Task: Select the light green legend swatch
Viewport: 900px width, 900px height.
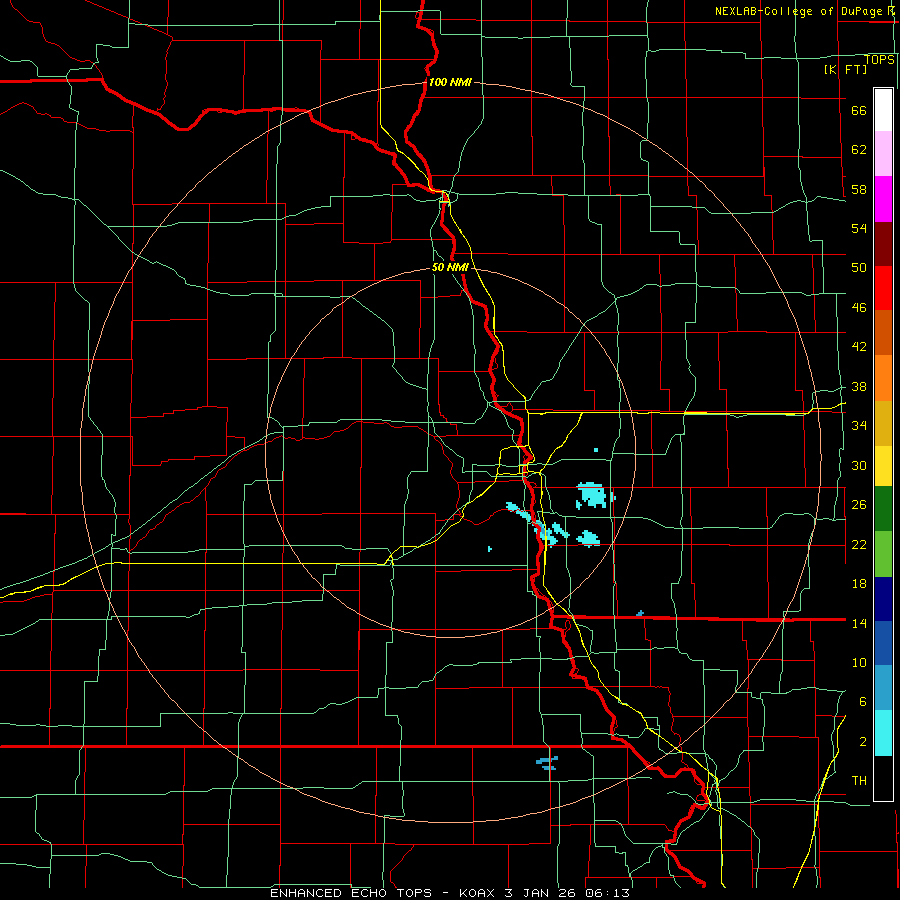Action: click(883, 554)
